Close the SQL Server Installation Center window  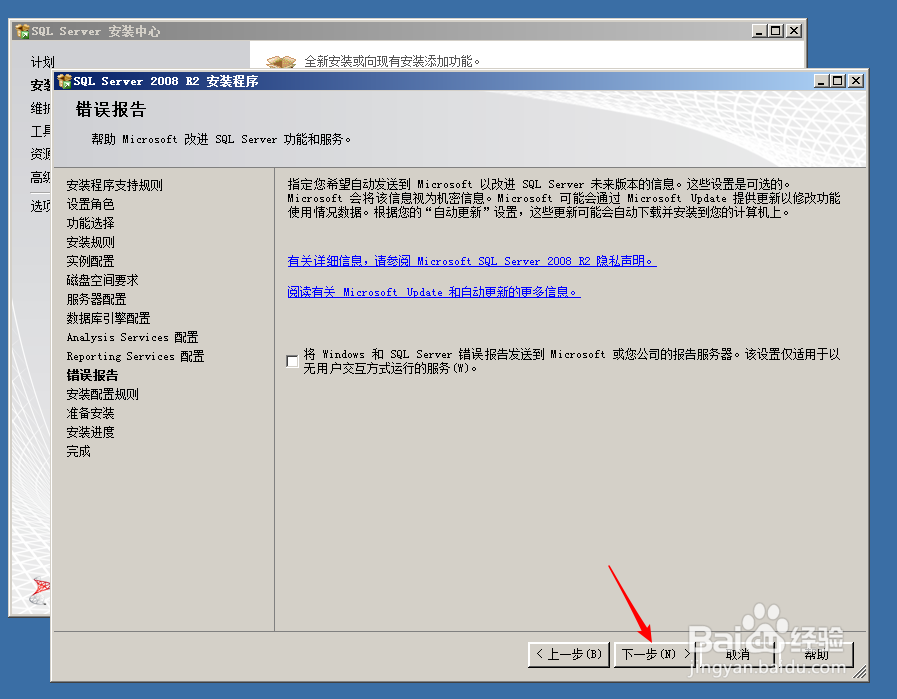point(793,31)
